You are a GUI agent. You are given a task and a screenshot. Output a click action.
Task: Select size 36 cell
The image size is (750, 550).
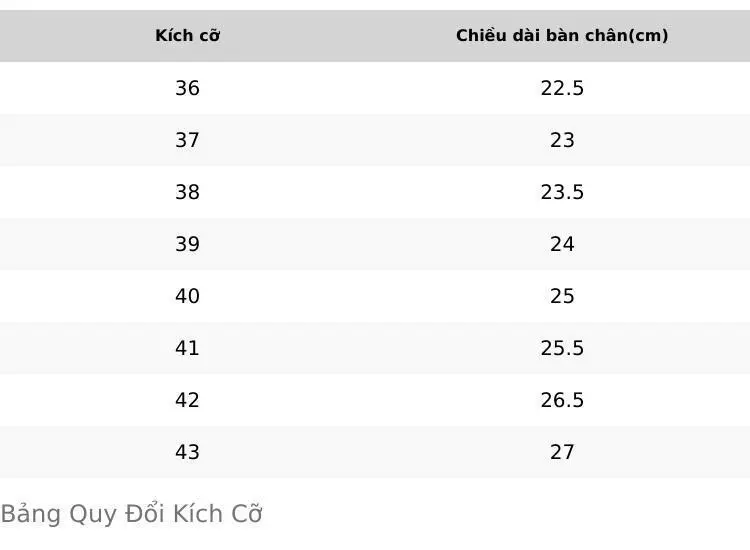(188, 88)
